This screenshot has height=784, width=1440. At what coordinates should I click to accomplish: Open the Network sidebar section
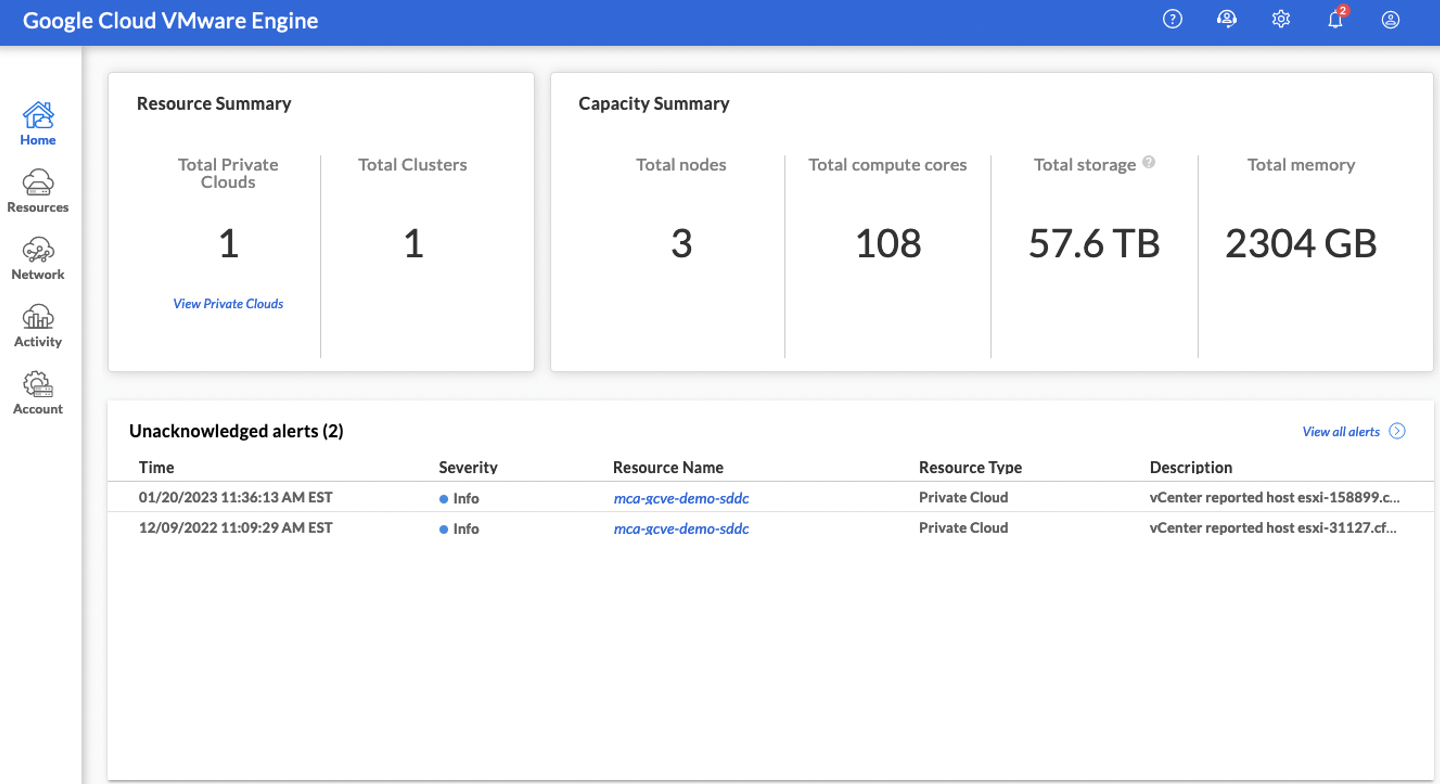(x=38, y=258)
